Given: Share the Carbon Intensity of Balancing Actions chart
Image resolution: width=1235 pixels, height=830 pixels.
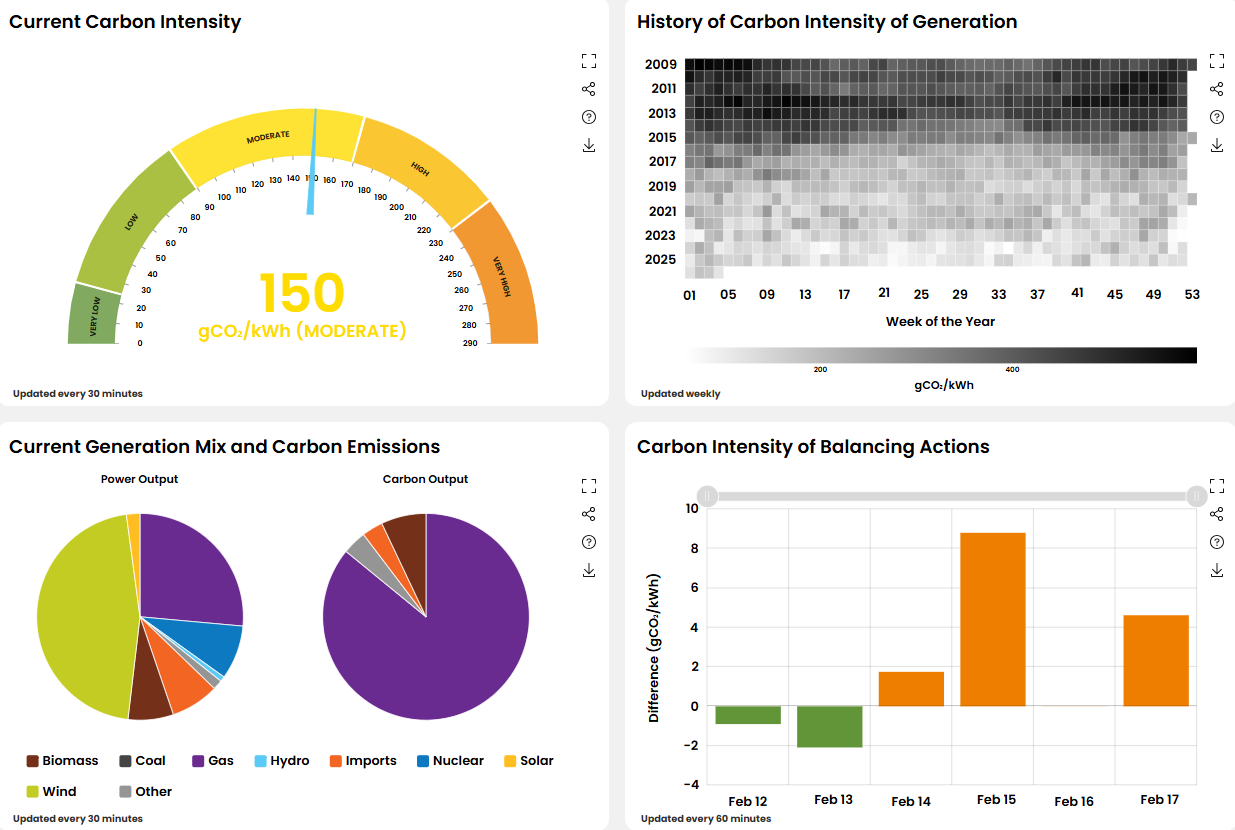Looking at the screenshot, I should pos(1217,514).
